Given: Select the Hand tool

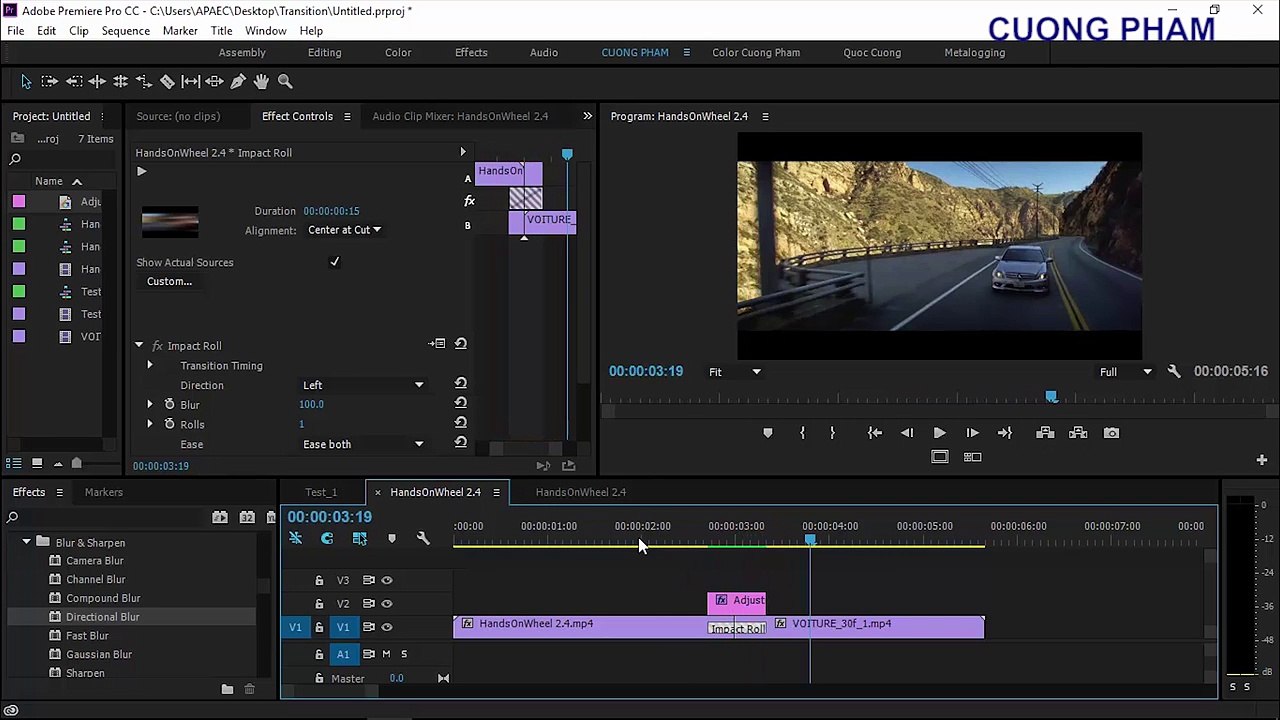Looking at the screenshot, I should [x=261, y=81].
